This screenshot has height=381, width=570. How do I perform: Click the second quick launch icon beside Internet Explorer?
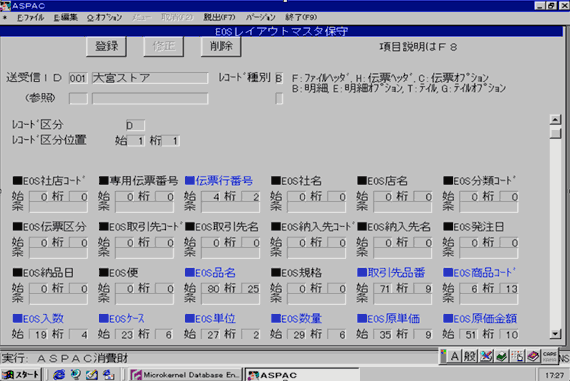pos(76,374)
